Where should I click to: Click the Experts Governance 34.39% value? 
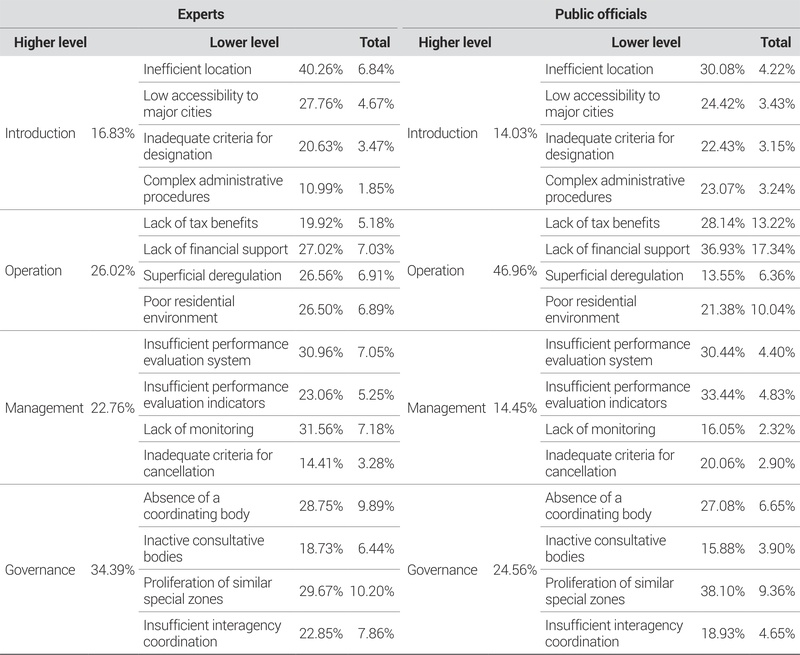point(112,570)
